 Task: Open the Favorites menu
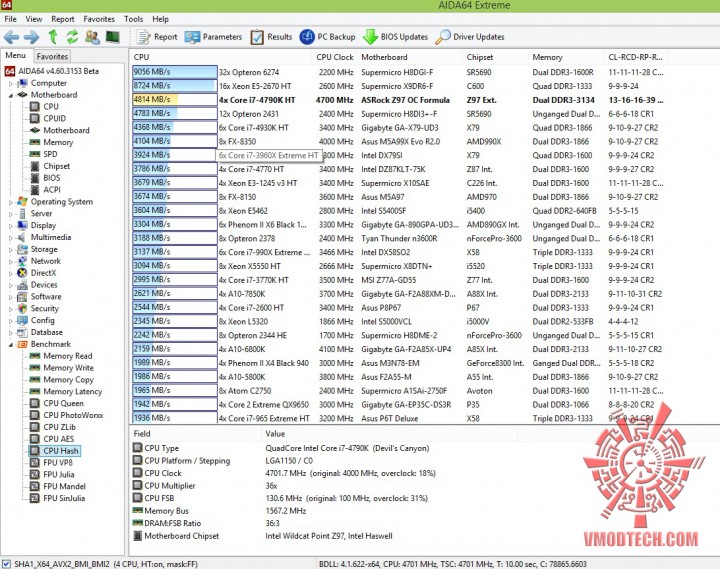coord(99,19)
